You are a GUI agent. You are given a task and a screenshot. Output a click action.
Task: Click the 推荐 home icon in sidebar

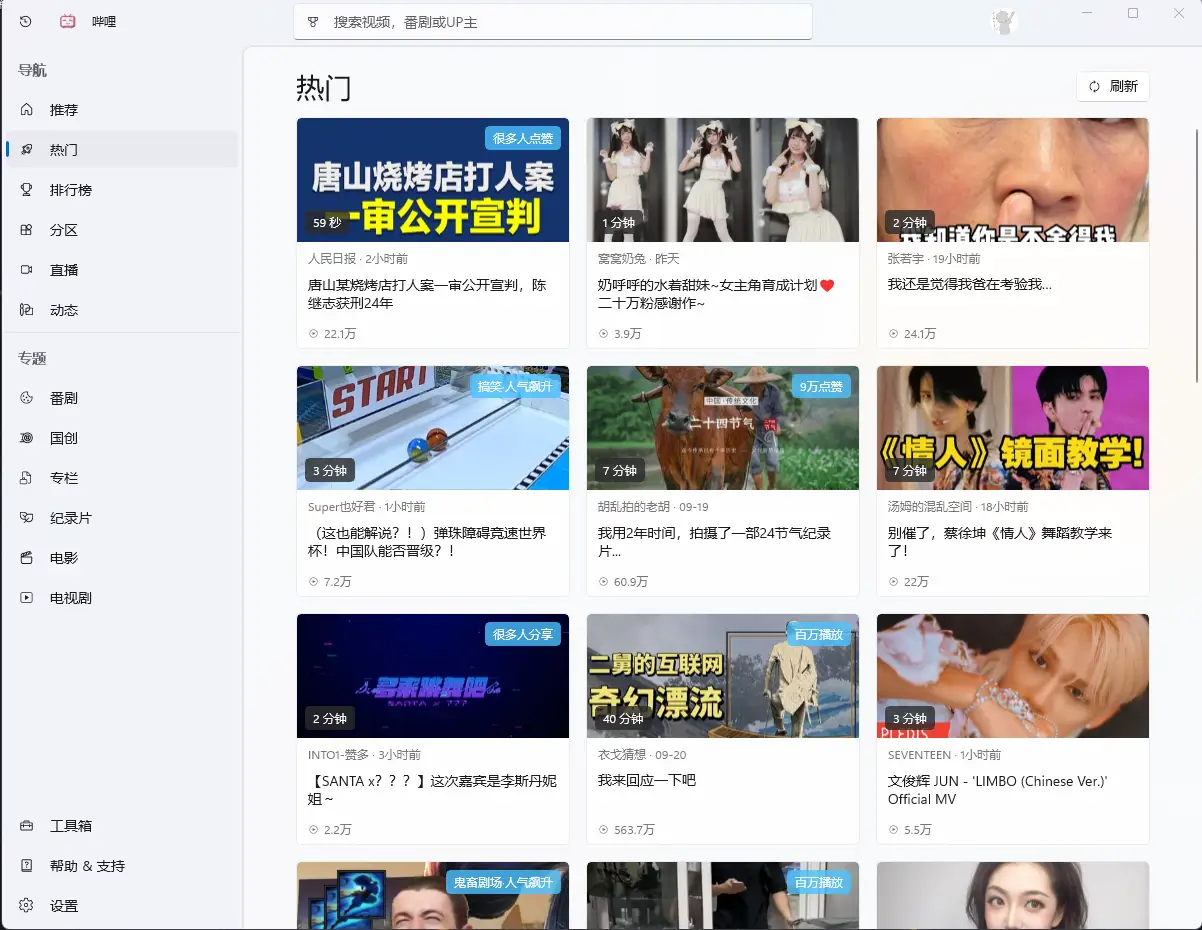[x=27, y=110]
